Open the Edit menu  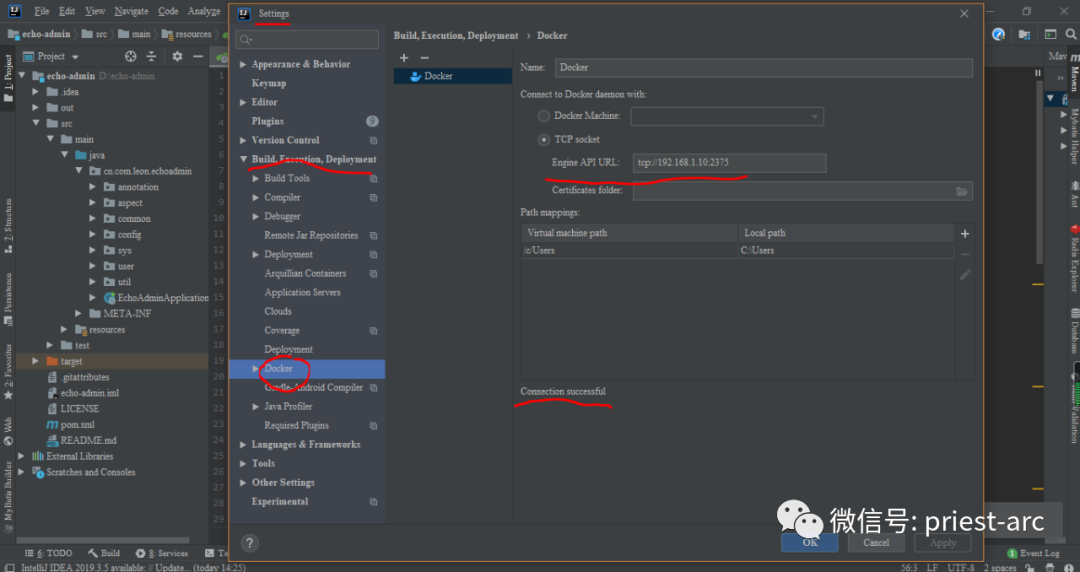click(67, 11)
